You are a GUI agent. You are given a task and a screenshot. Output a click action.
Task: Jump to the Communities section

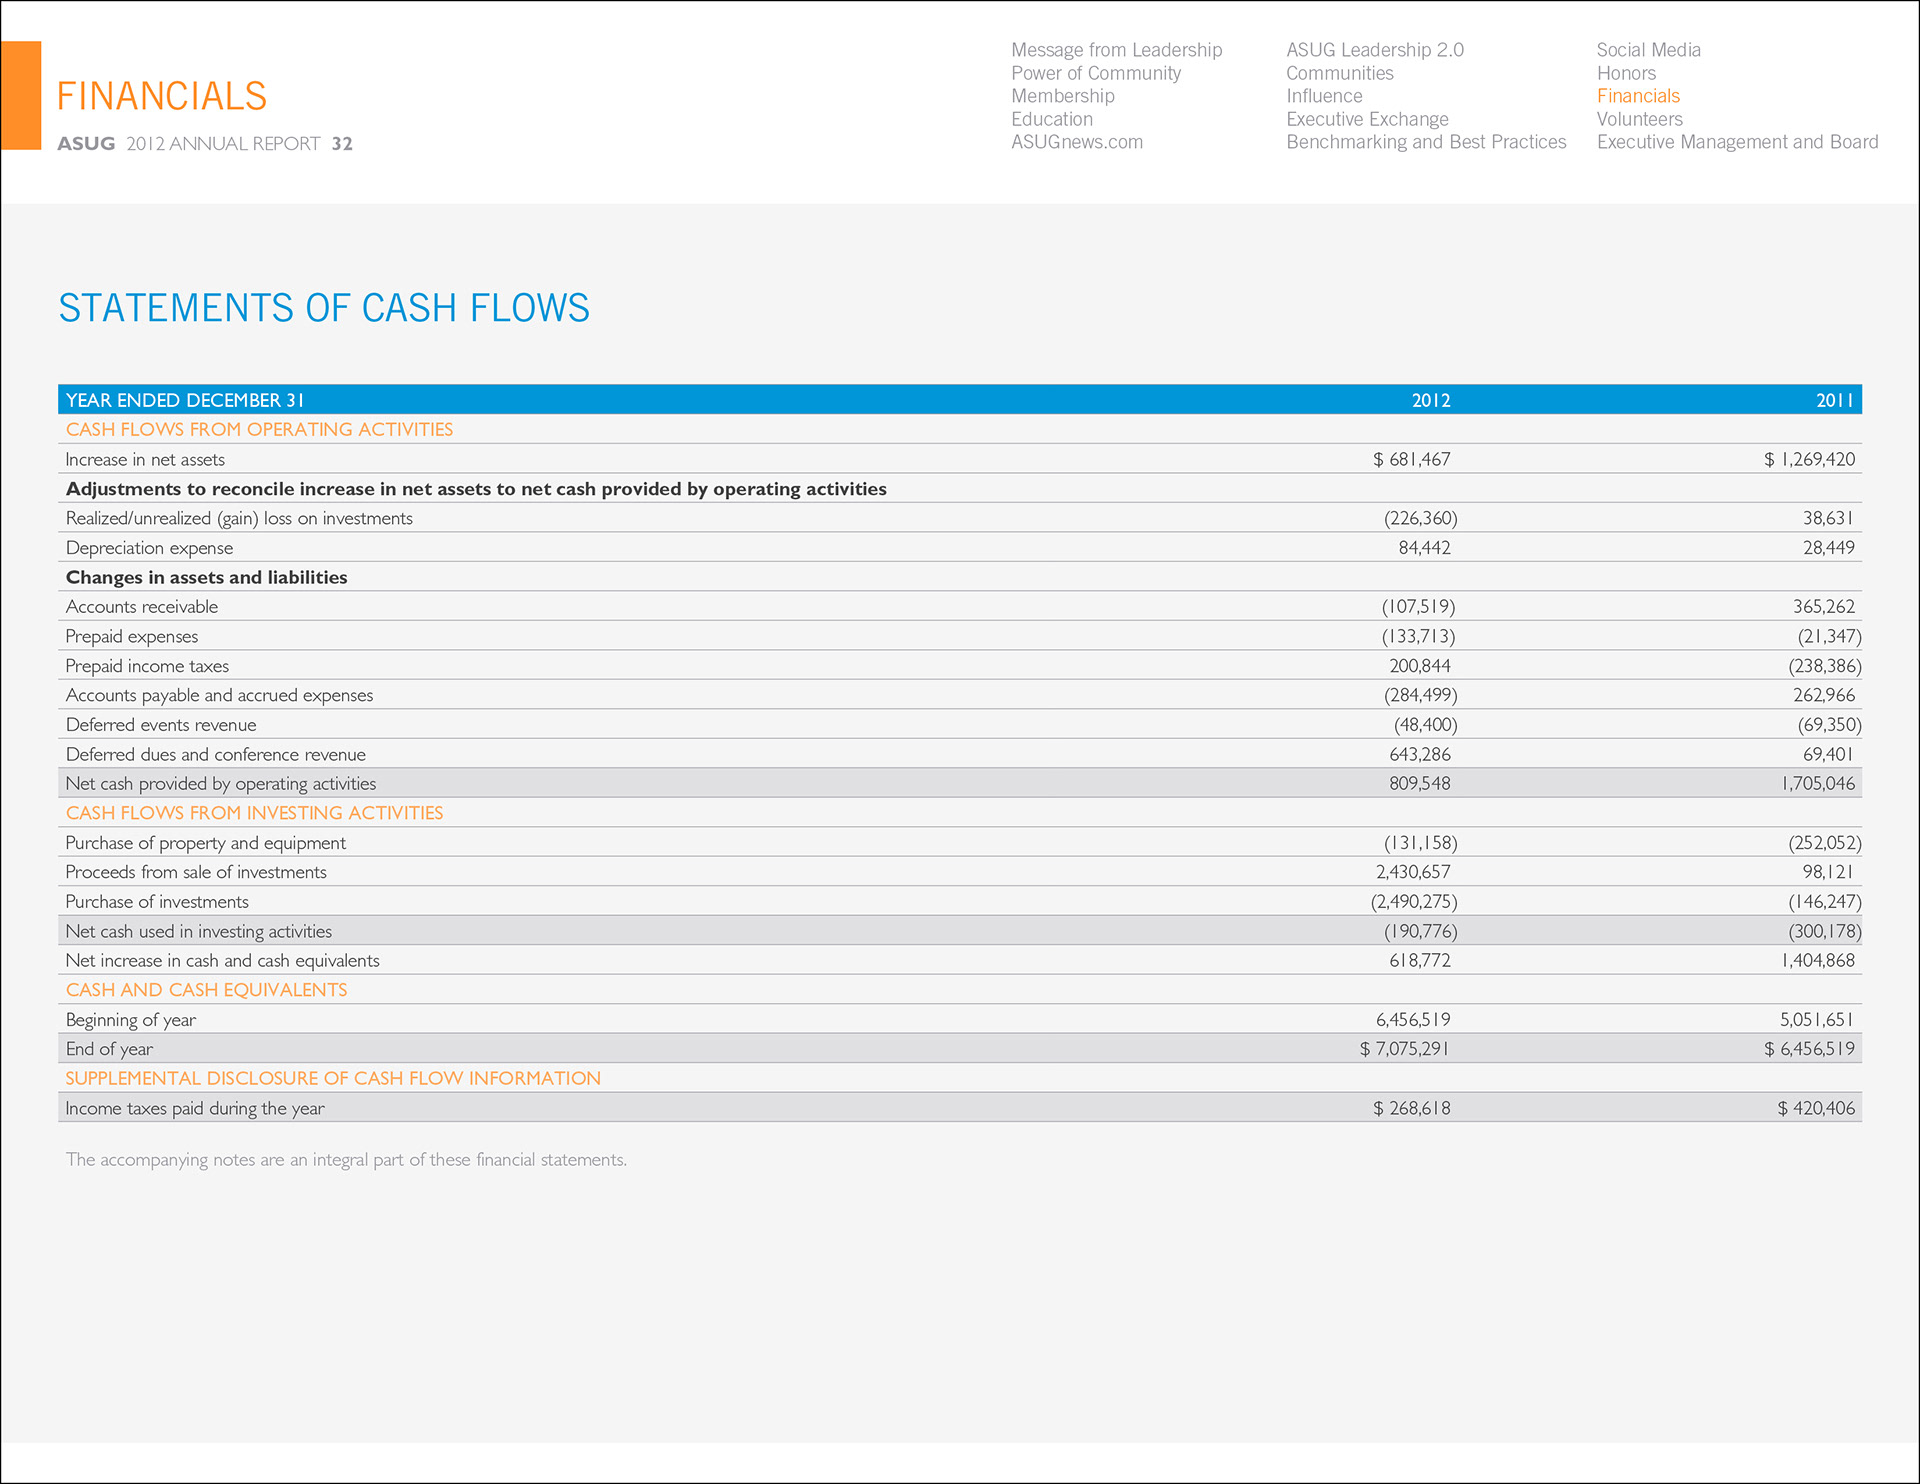1339,73
